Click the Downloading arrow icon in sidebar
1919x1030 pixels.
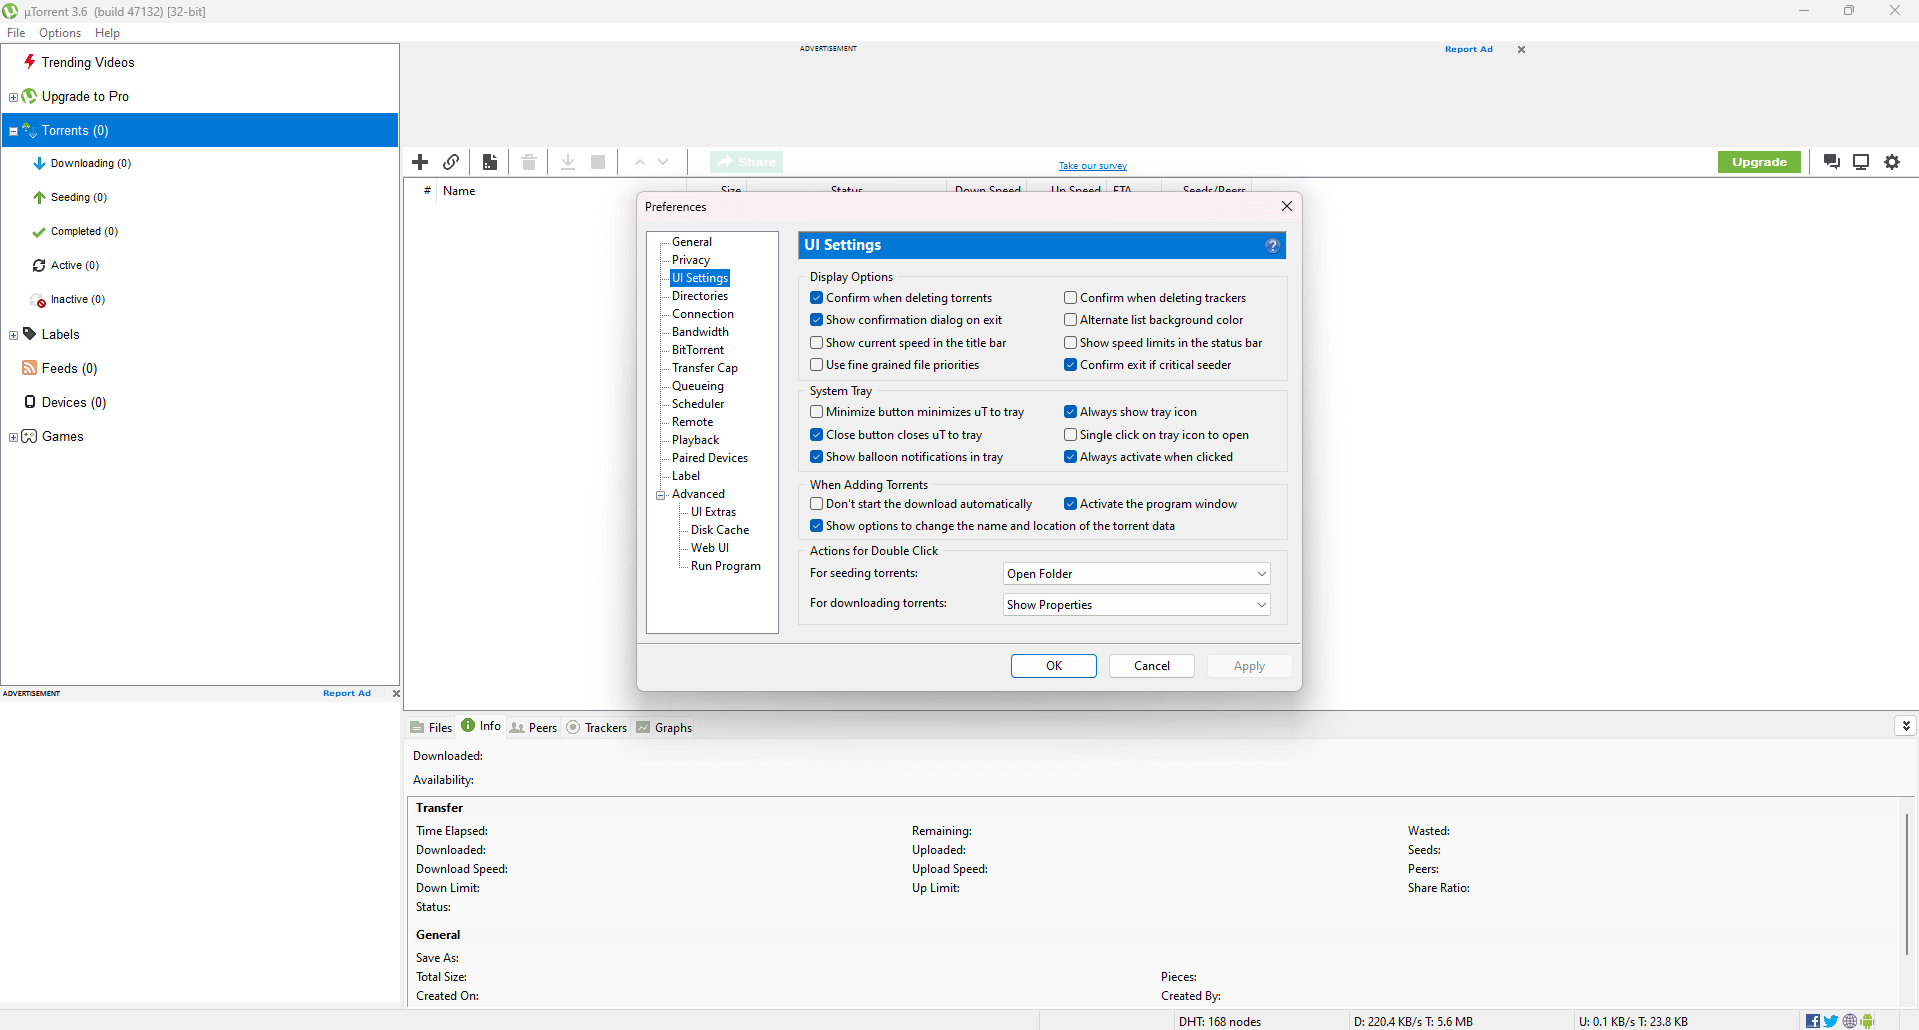(x=39, y=164)
